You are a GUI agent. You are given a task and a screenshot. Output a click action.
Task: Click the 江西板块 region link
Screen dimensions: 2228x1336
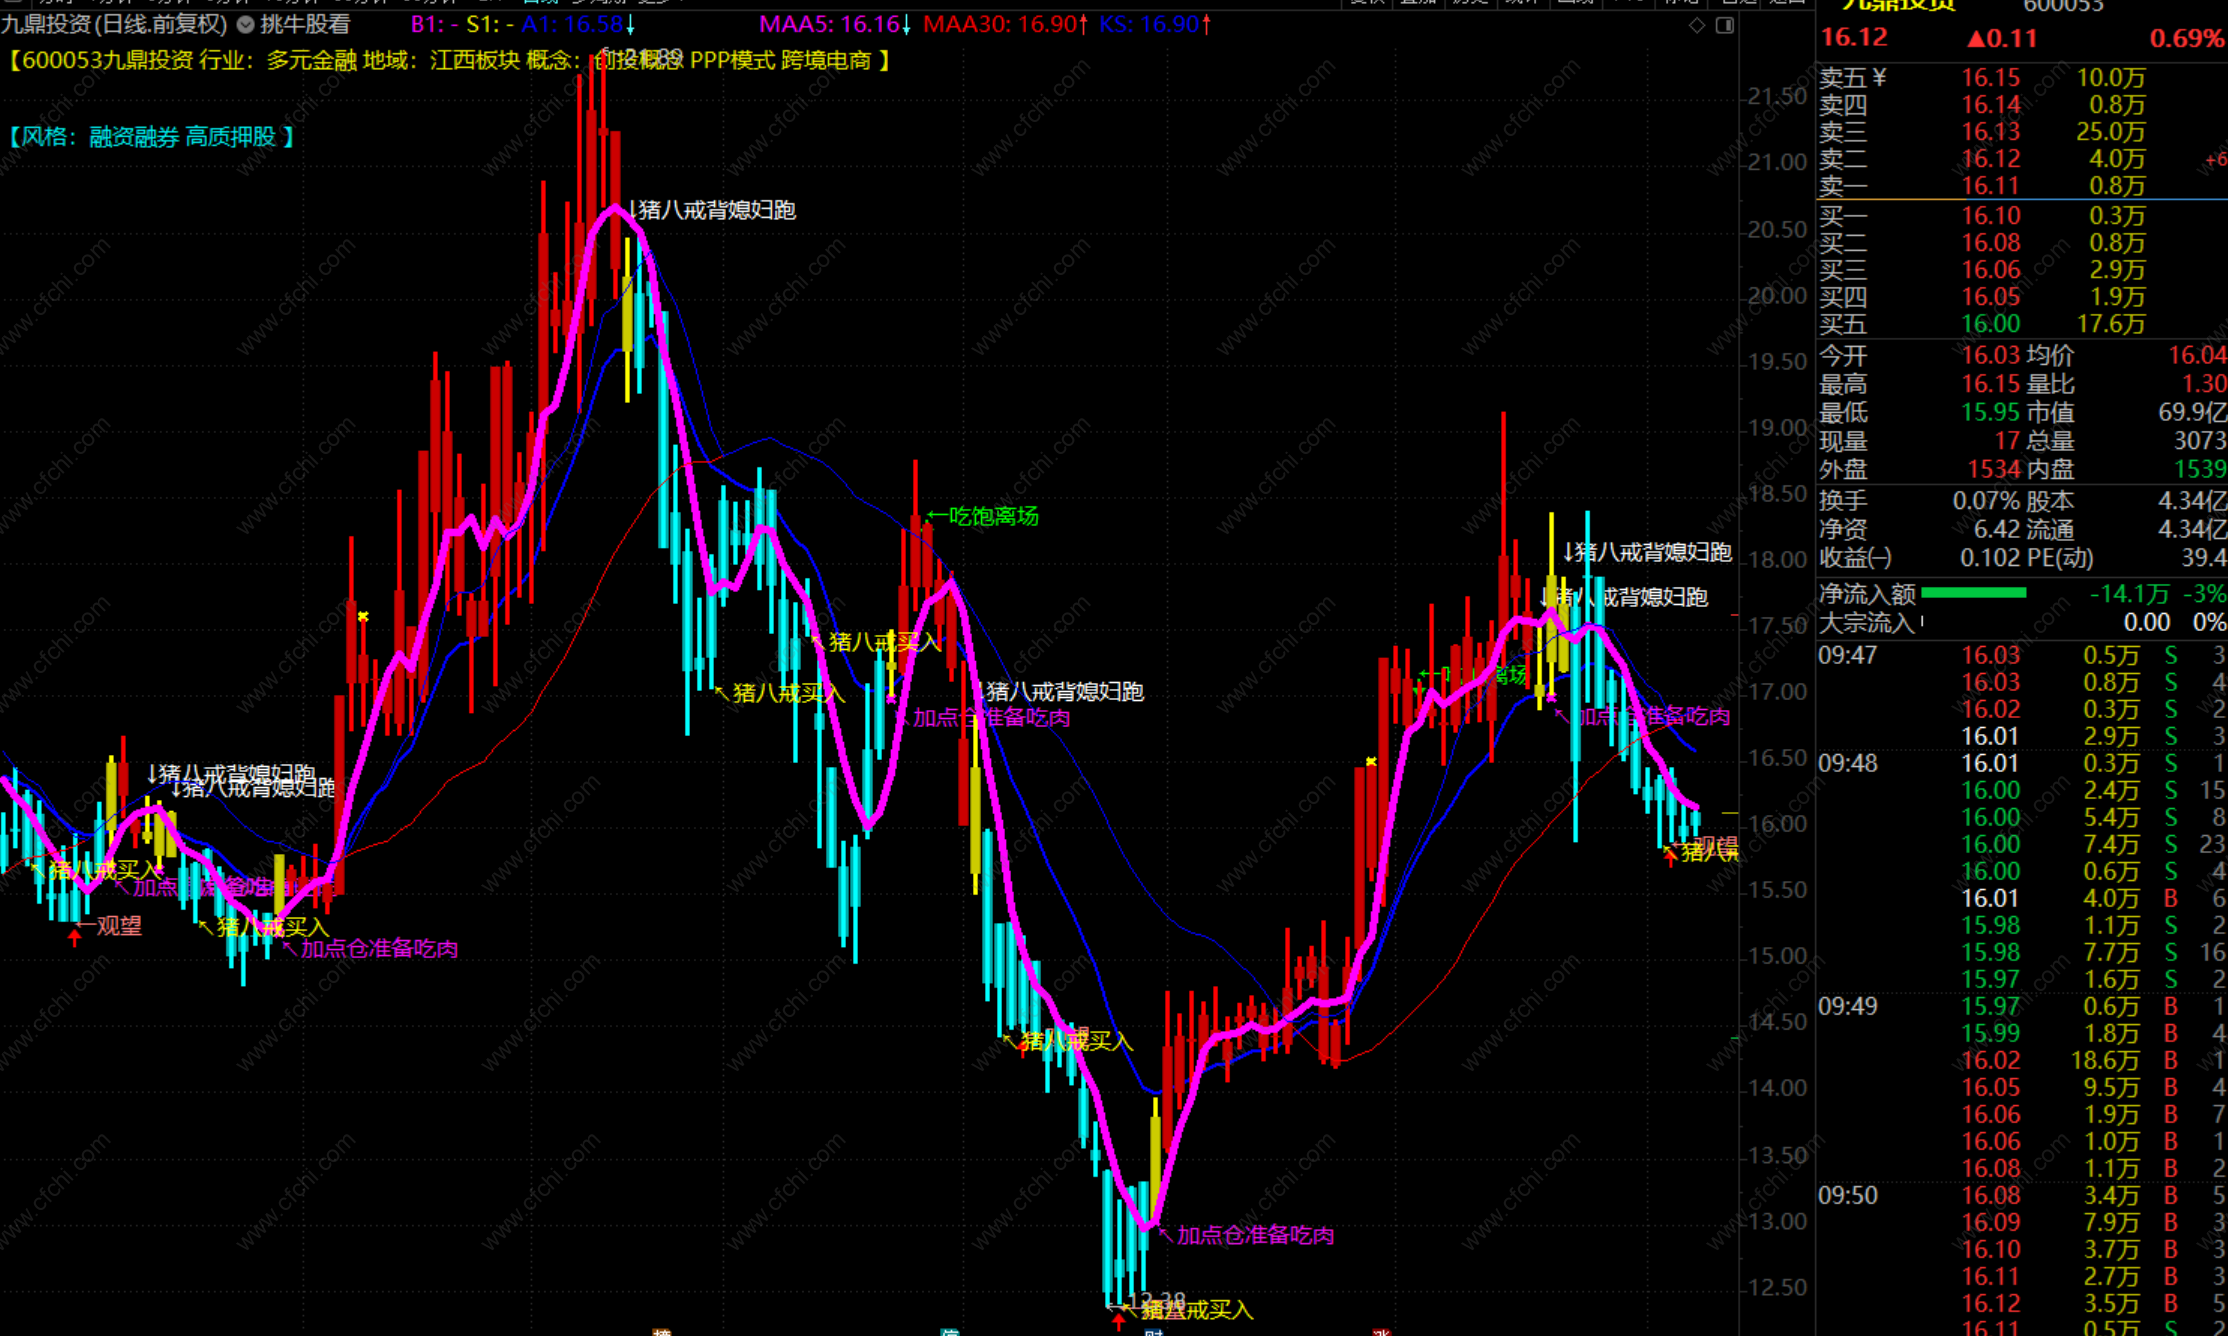(x=474, y=60)
